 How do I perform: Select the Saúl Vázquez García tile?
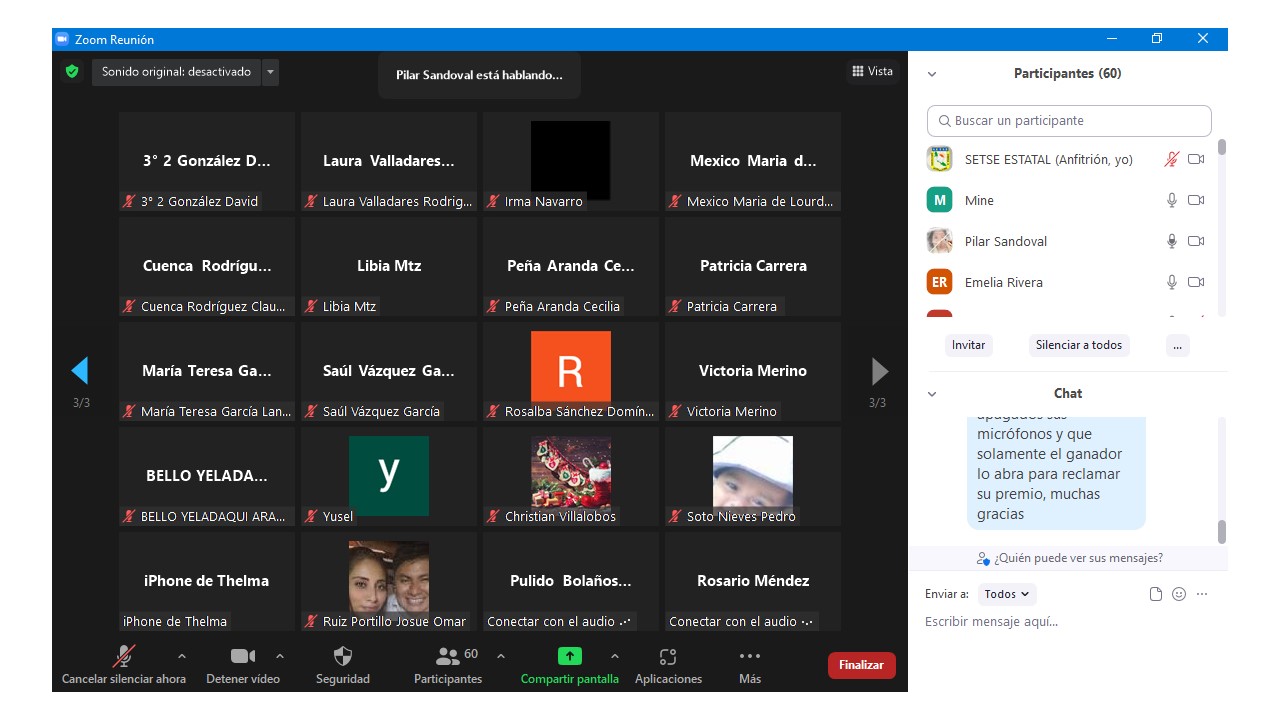(x=389, y=371)
